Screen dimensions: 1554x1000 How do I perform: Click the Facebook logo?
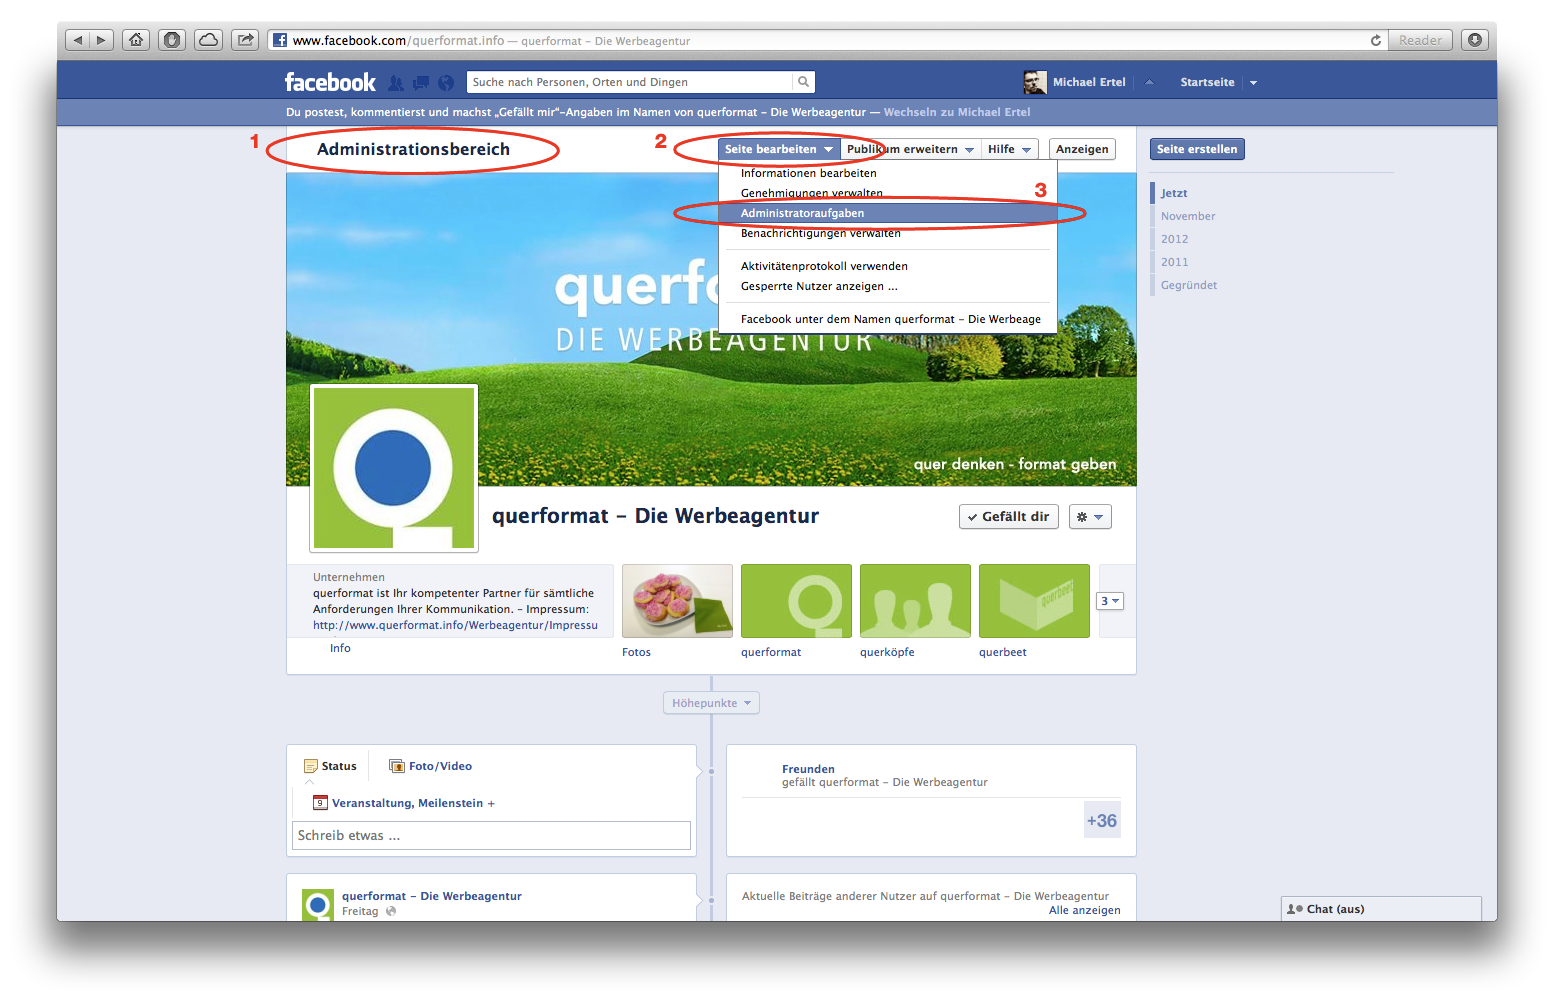click(330, 82)
